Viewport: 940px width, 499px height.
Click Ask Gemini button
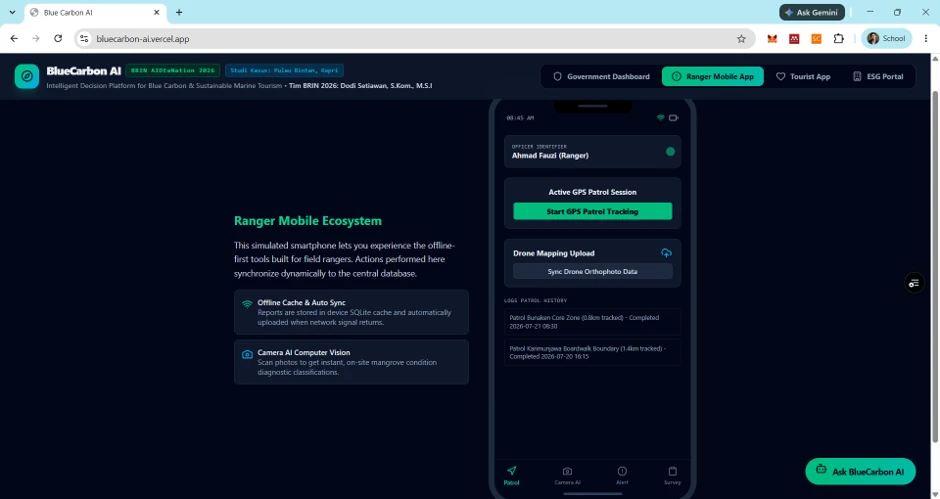click(812, 12)
